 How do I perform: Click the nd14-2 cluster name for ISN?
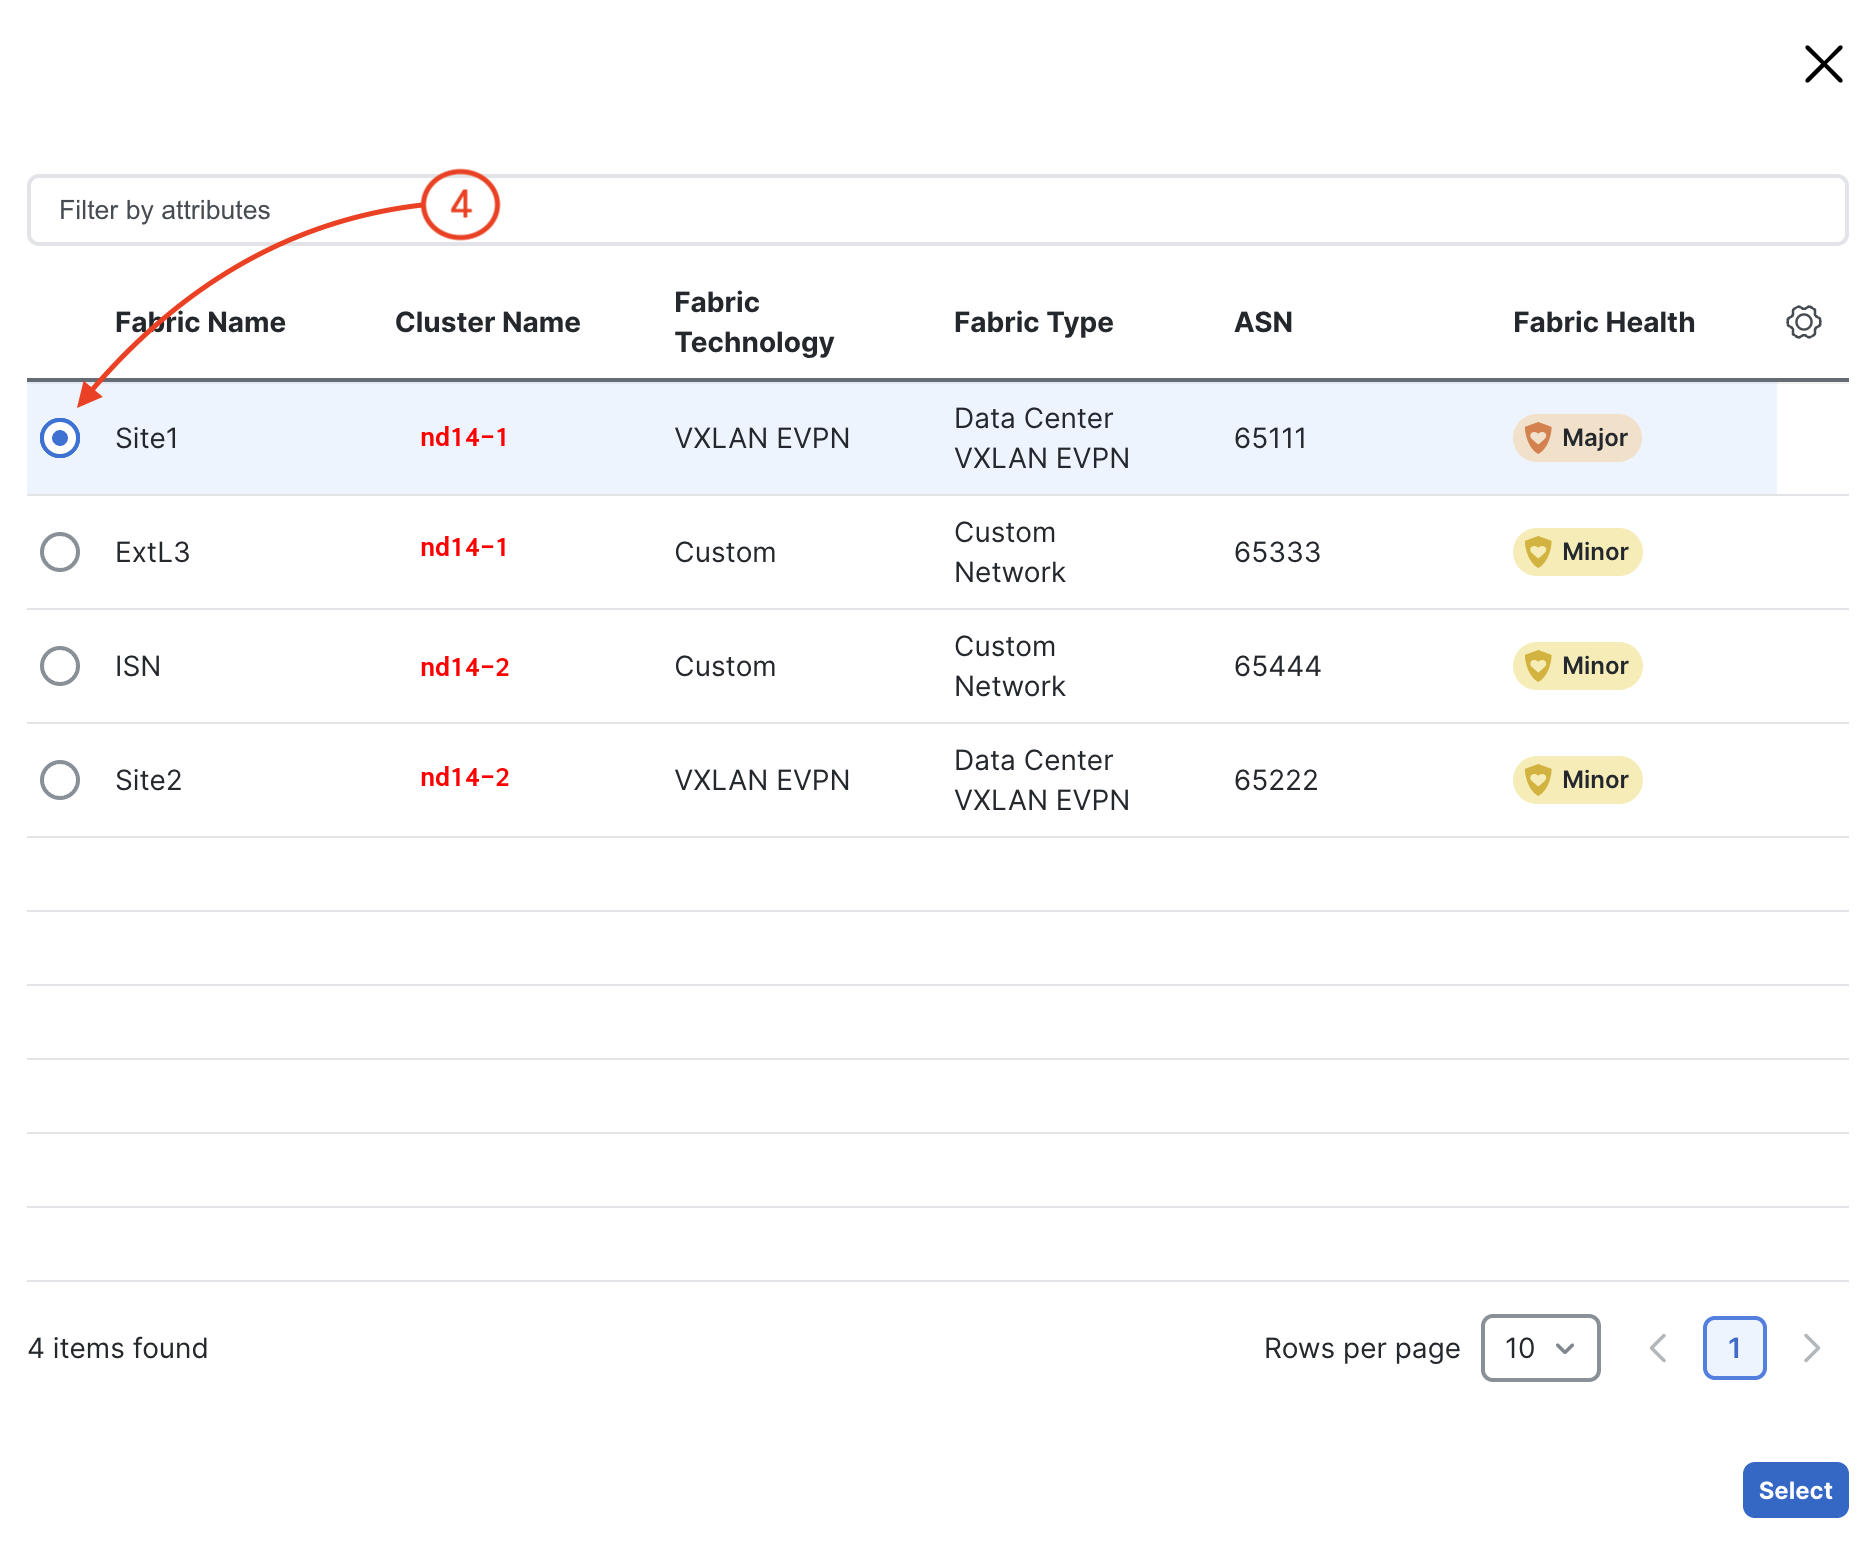(464, 667)
